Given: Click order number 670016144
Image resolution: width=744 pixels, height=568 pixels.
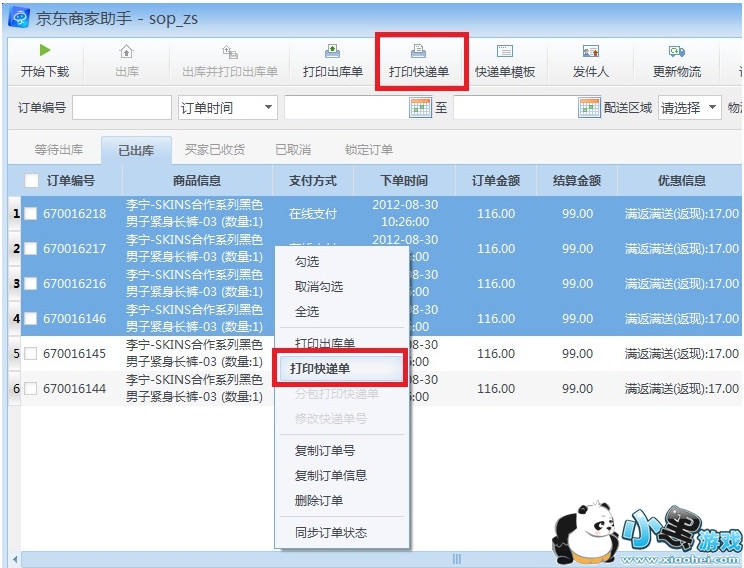Looking at the screenshot, I should pyautogui.click(x=74, y=389).
